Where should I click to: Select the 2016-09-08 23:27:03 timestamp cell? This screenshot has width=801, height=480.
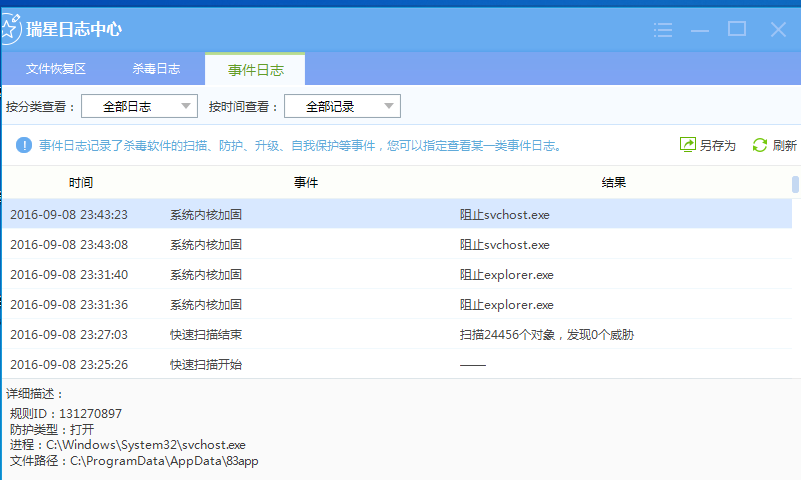point(69,334)
